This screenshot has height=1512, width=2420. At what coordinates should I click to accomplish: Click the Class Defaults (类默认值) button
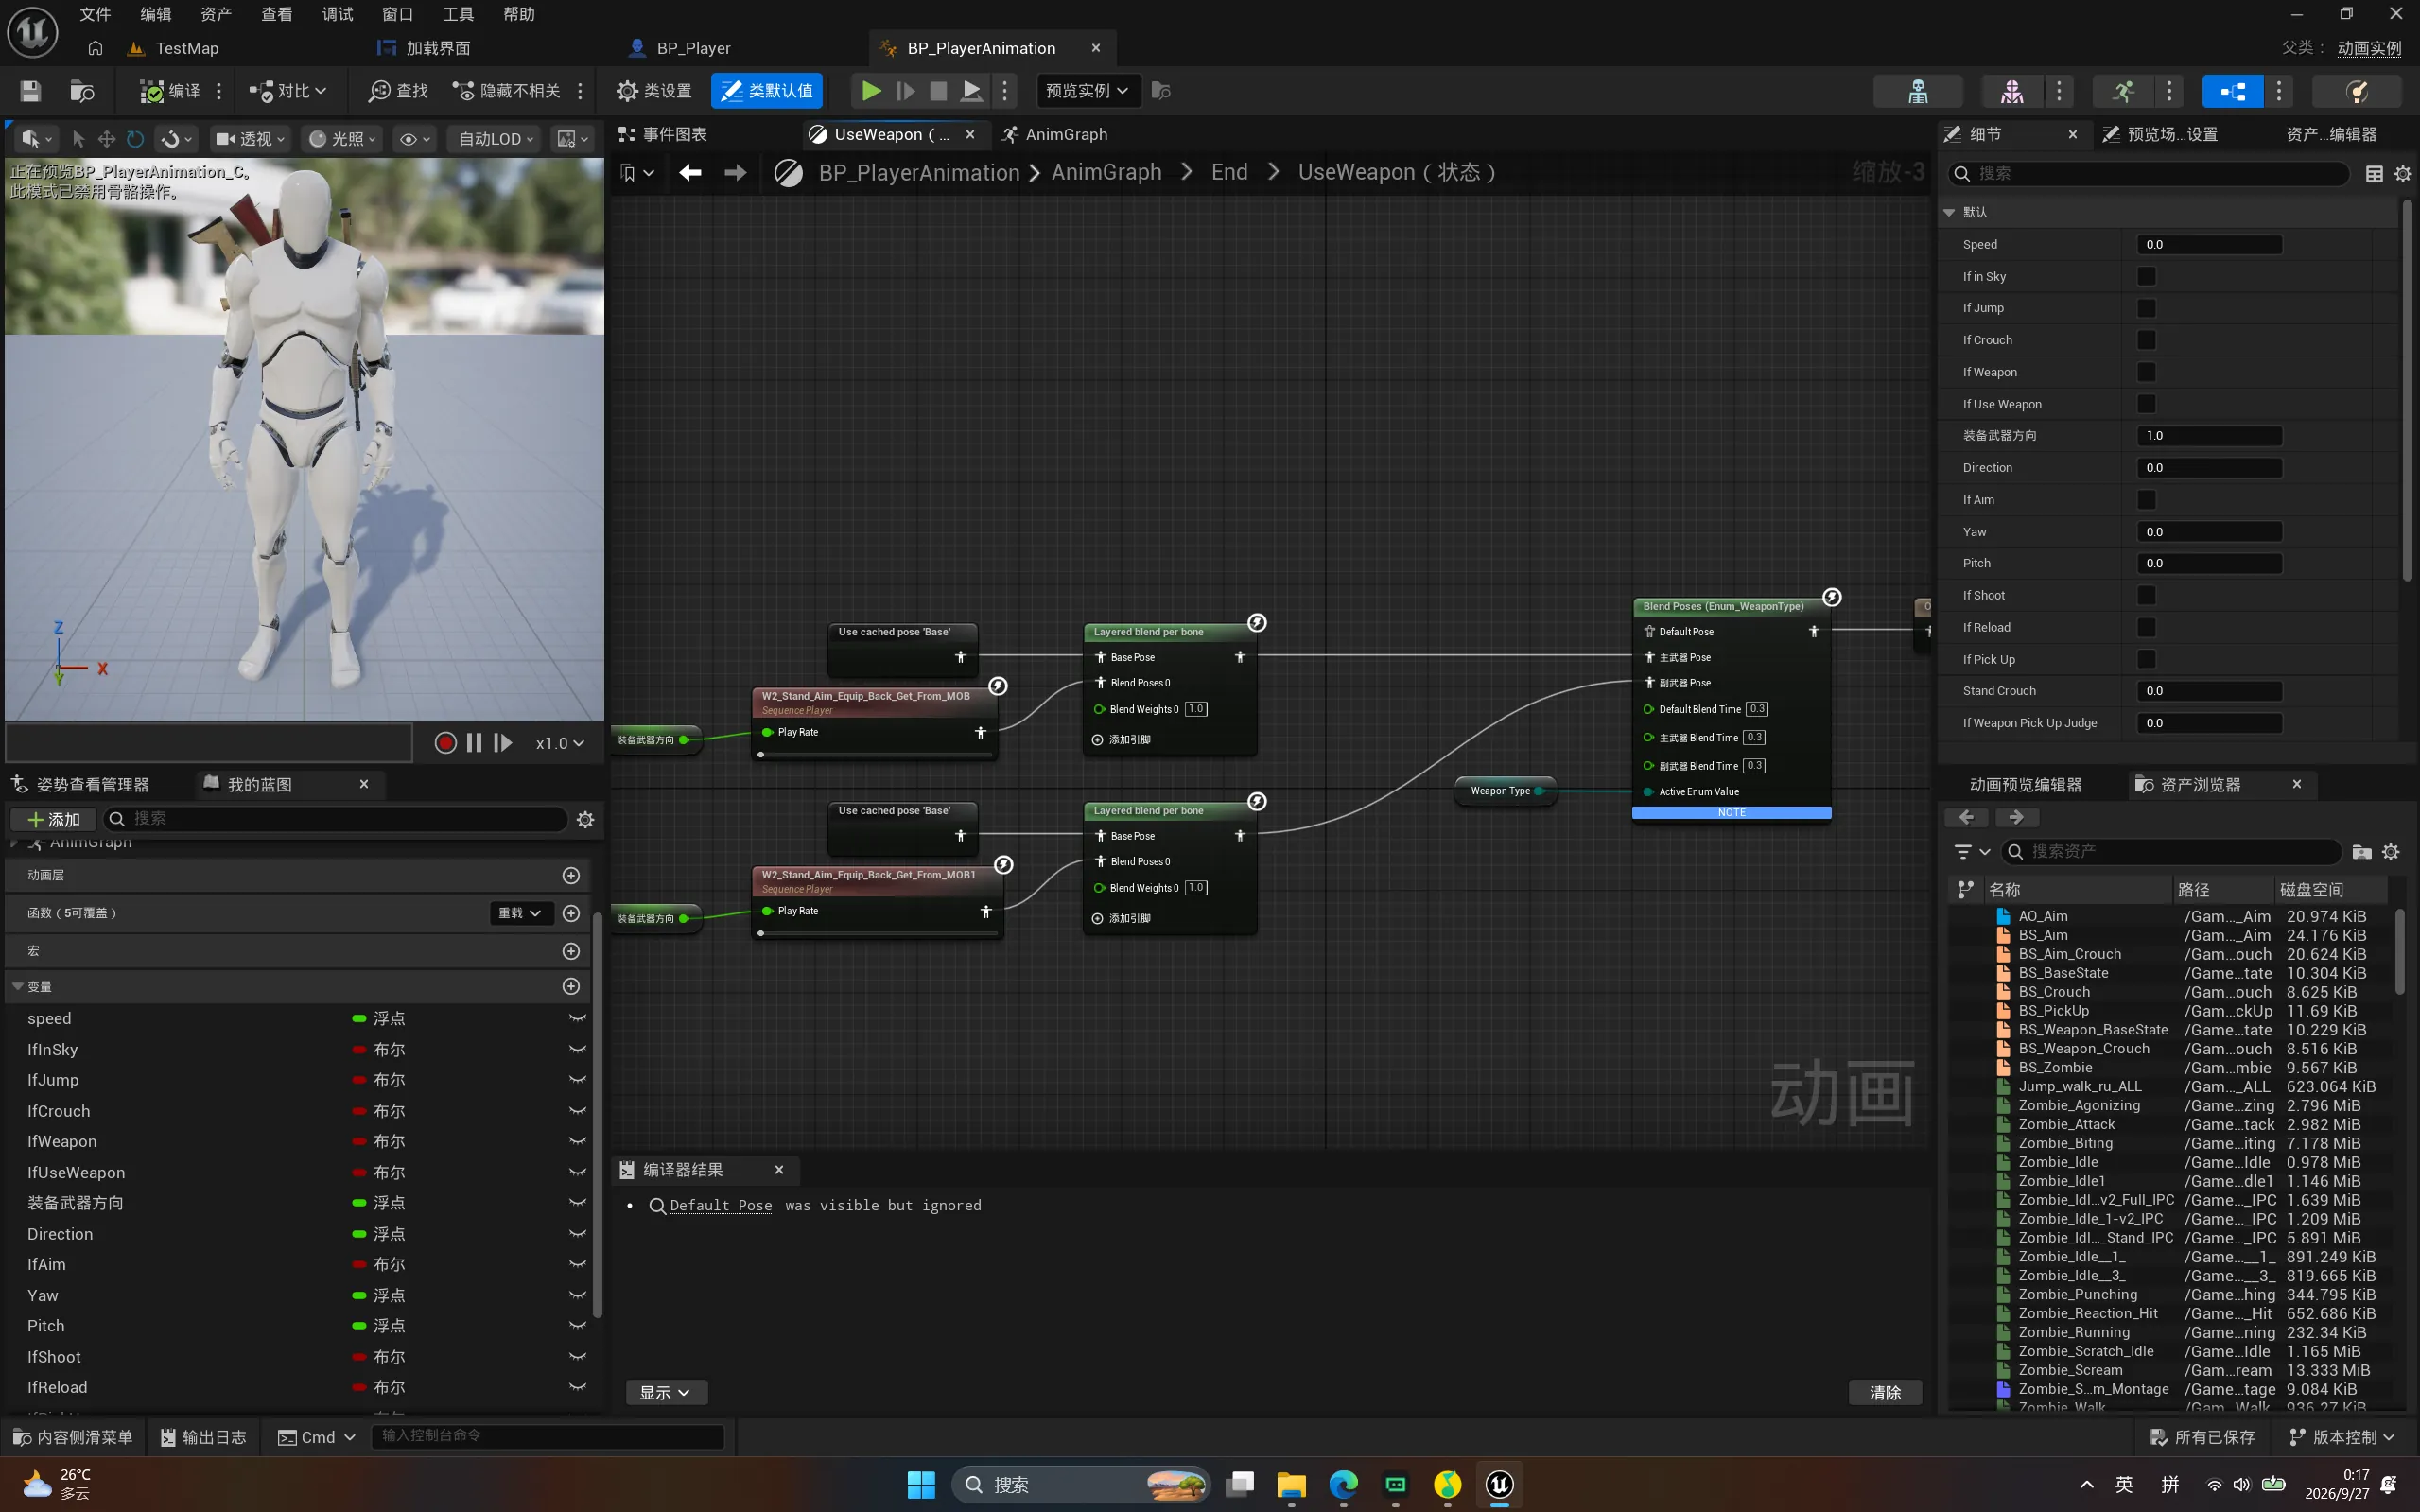[767, 91]
